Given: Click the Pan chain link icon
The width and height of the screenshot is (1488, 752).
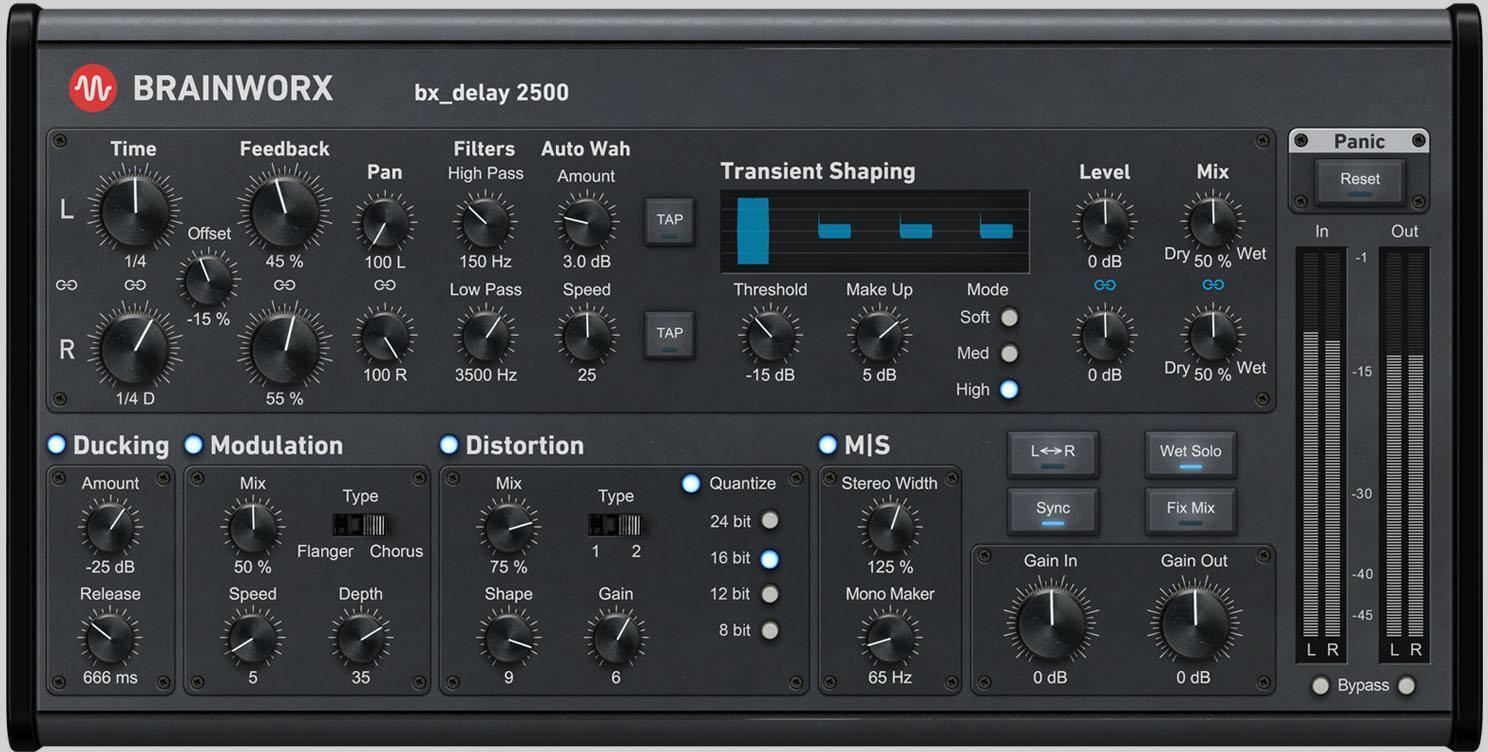Looking at the screenshot, I should tap(385, 284).
